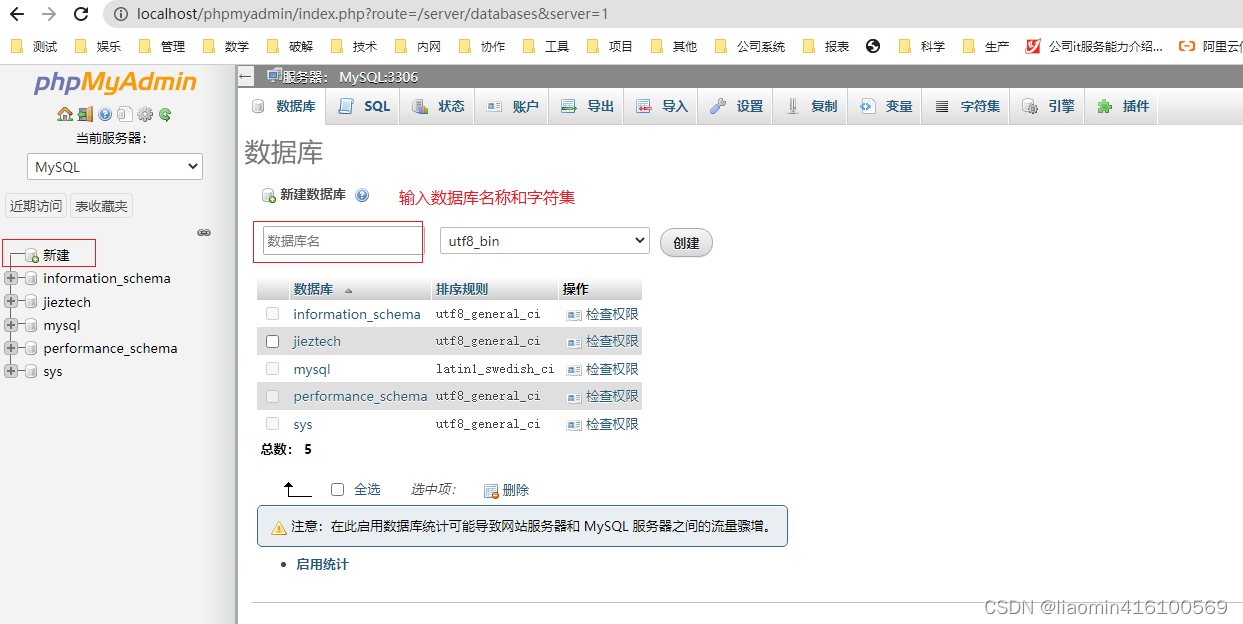Click the browser back arrow
This screenshot has height=624, width=1243.
(x=17, y=14)
